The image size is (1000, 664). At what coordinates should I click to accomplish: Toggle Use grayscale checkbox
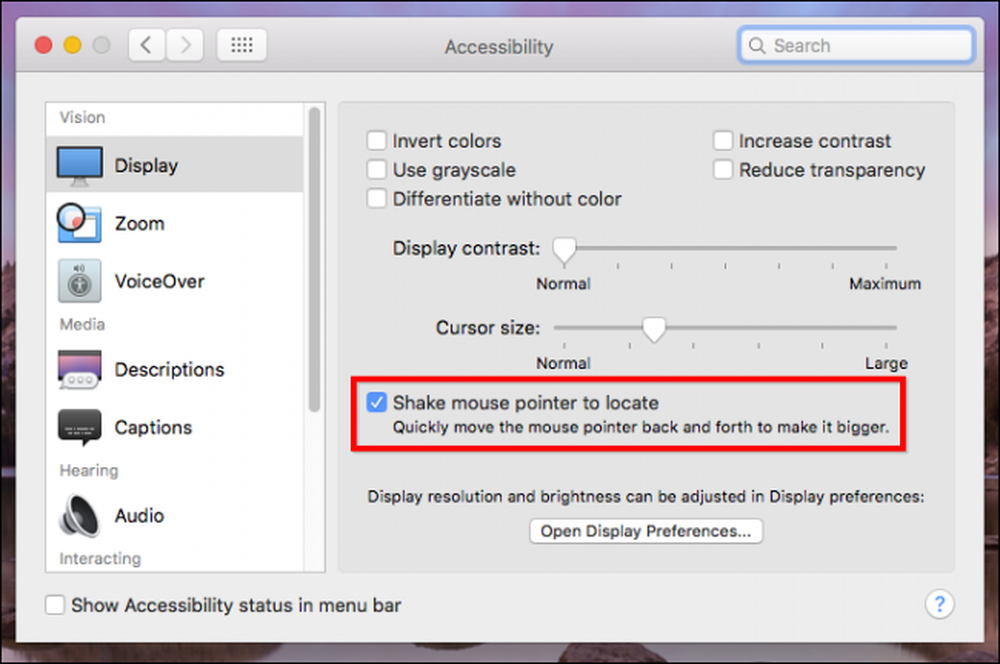coord(376,170)
